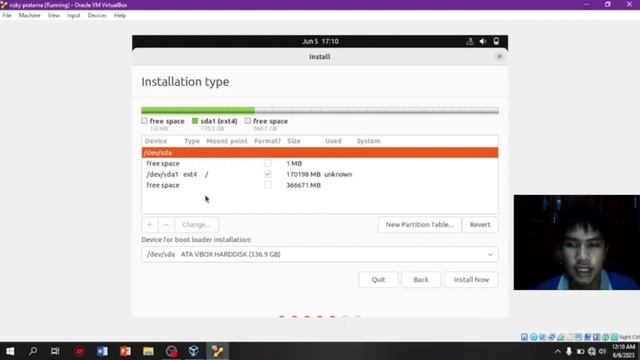The width and height of the screenshot is (640, 360).
Task: Select the 1 MB free space row
Action: [320, 163]
